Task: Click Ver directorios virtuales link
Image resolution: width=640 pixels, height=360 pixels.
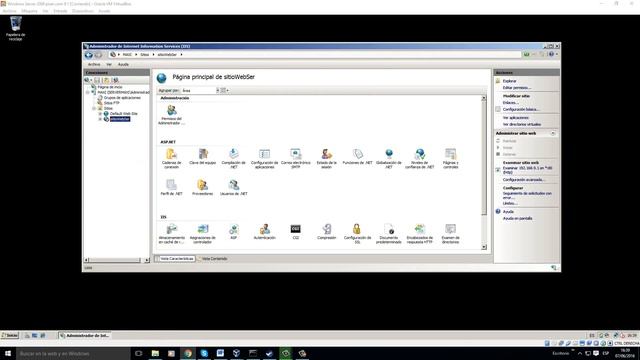Action: tap(522, 124)
